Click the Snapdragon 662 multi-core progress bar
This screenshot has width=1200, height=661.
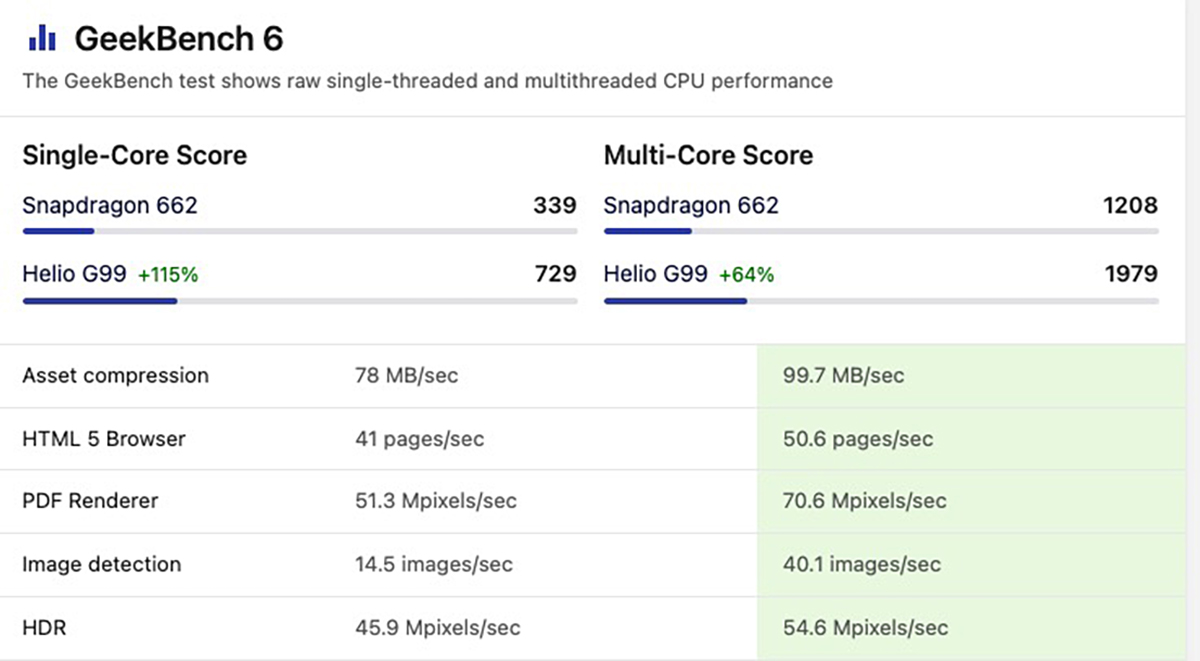click(x=881, y=232)
